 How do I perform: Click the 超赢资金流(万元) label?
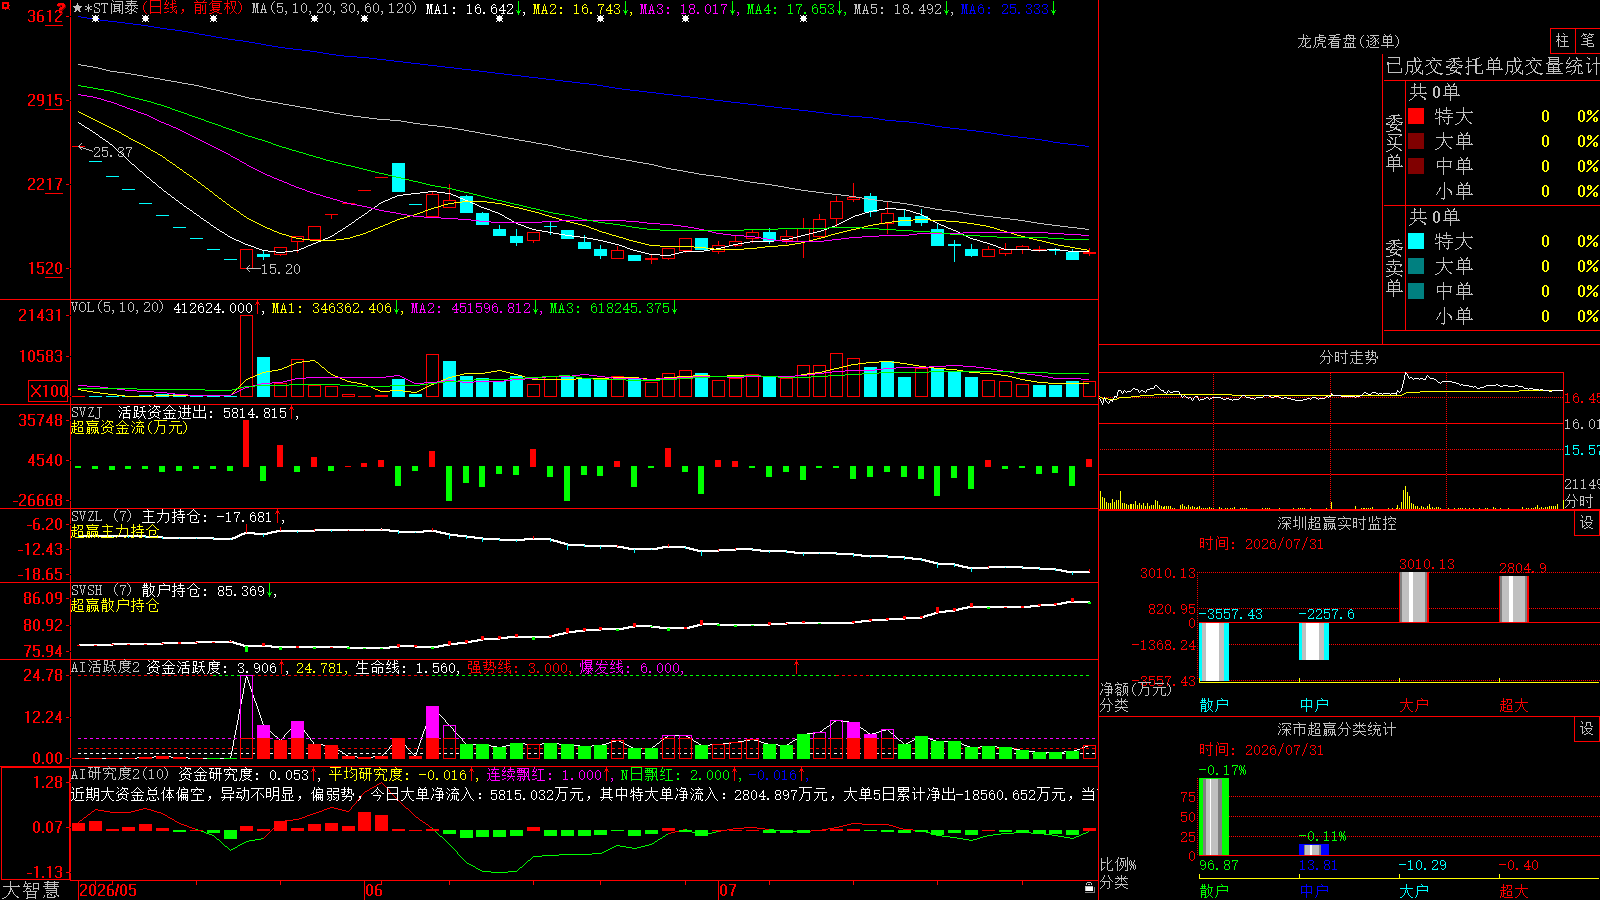129,427
